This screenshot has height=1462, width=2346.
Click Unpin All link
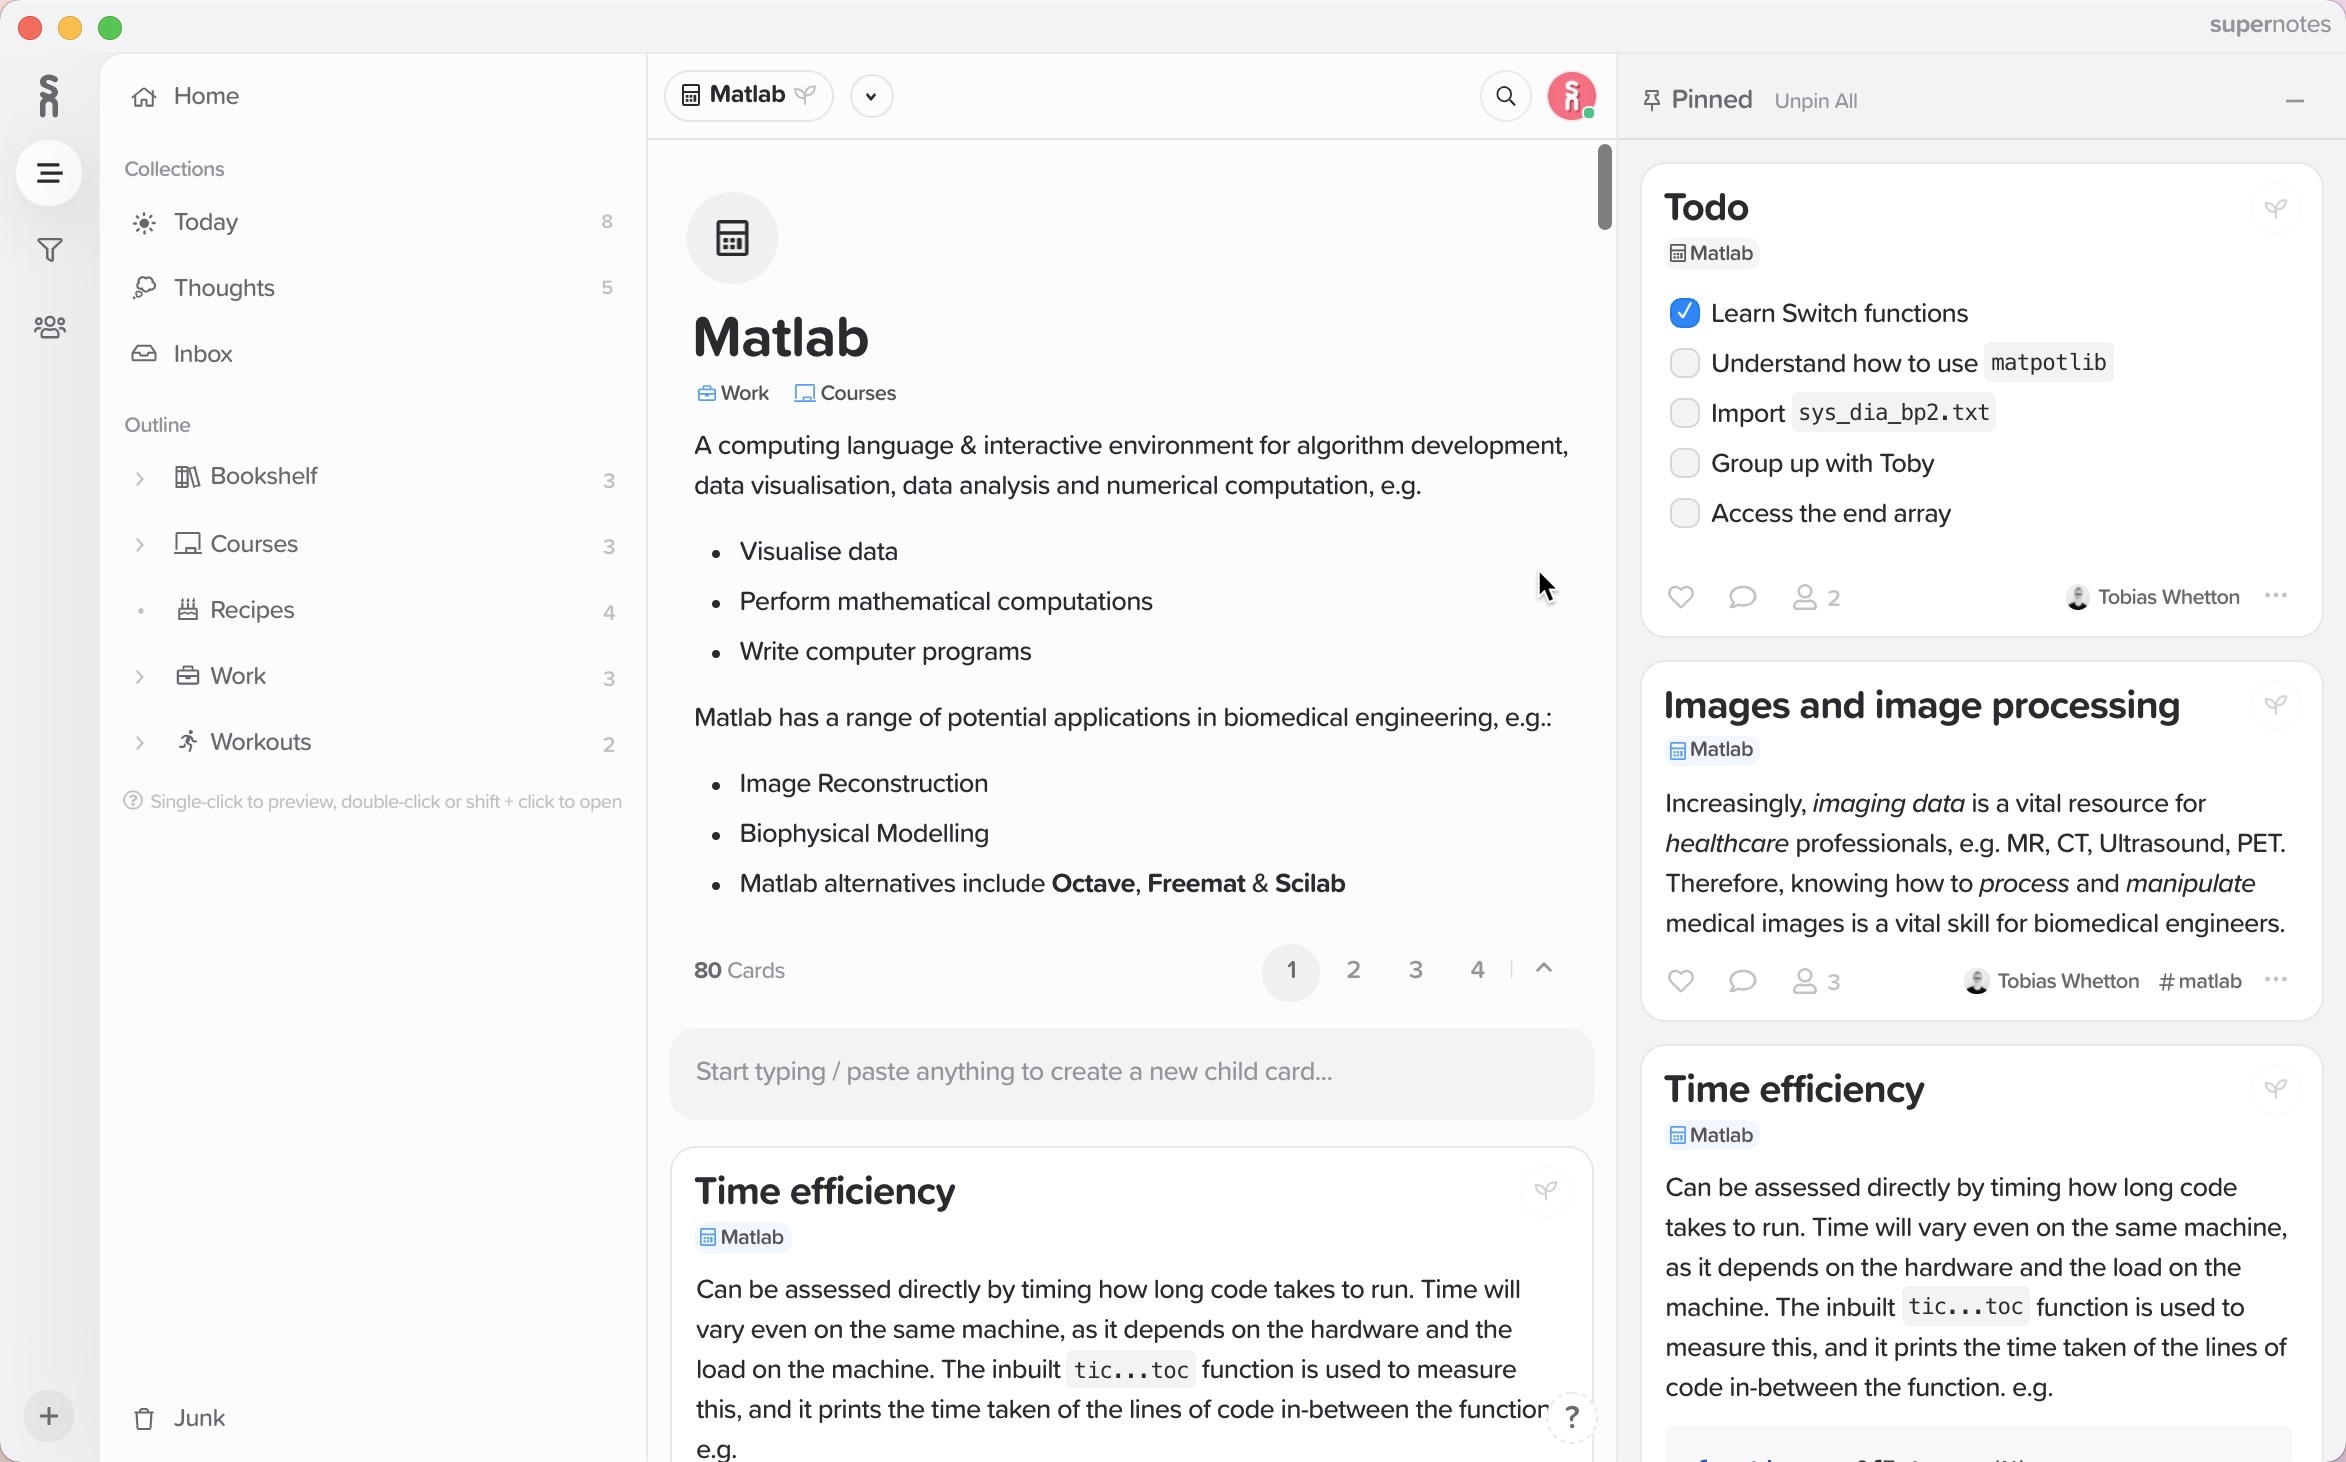coord(1815,101)
